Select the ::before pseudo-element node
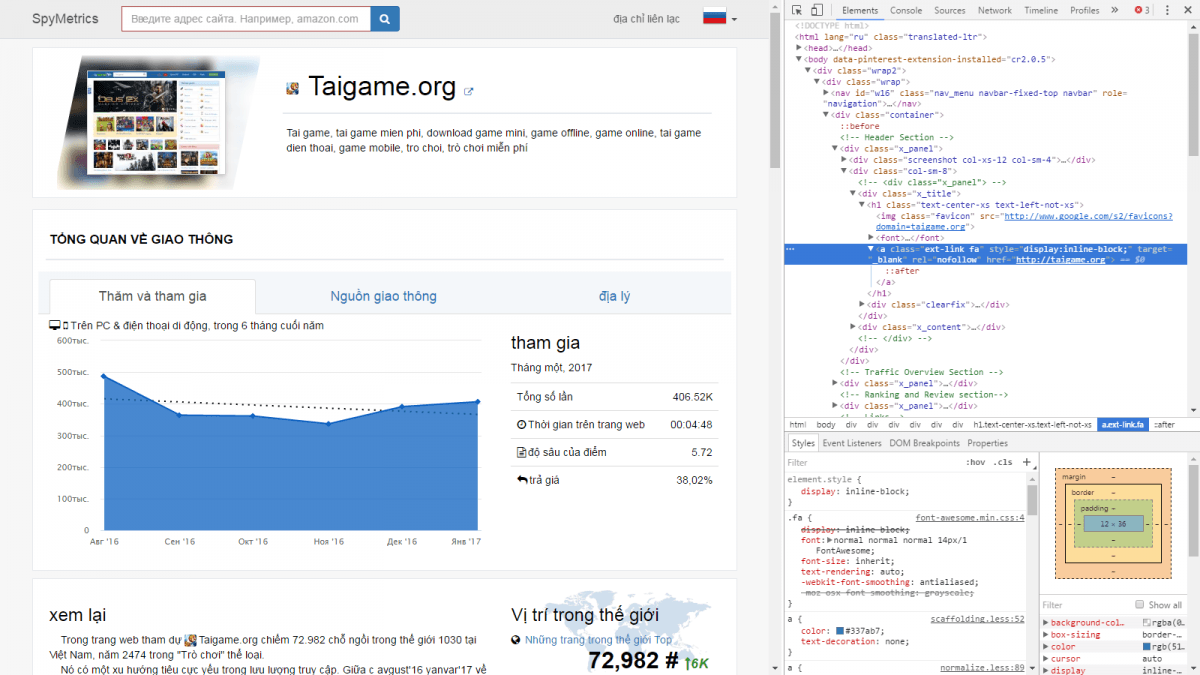The width and height of the screenshot is (1200, 675). coord(859,126)
